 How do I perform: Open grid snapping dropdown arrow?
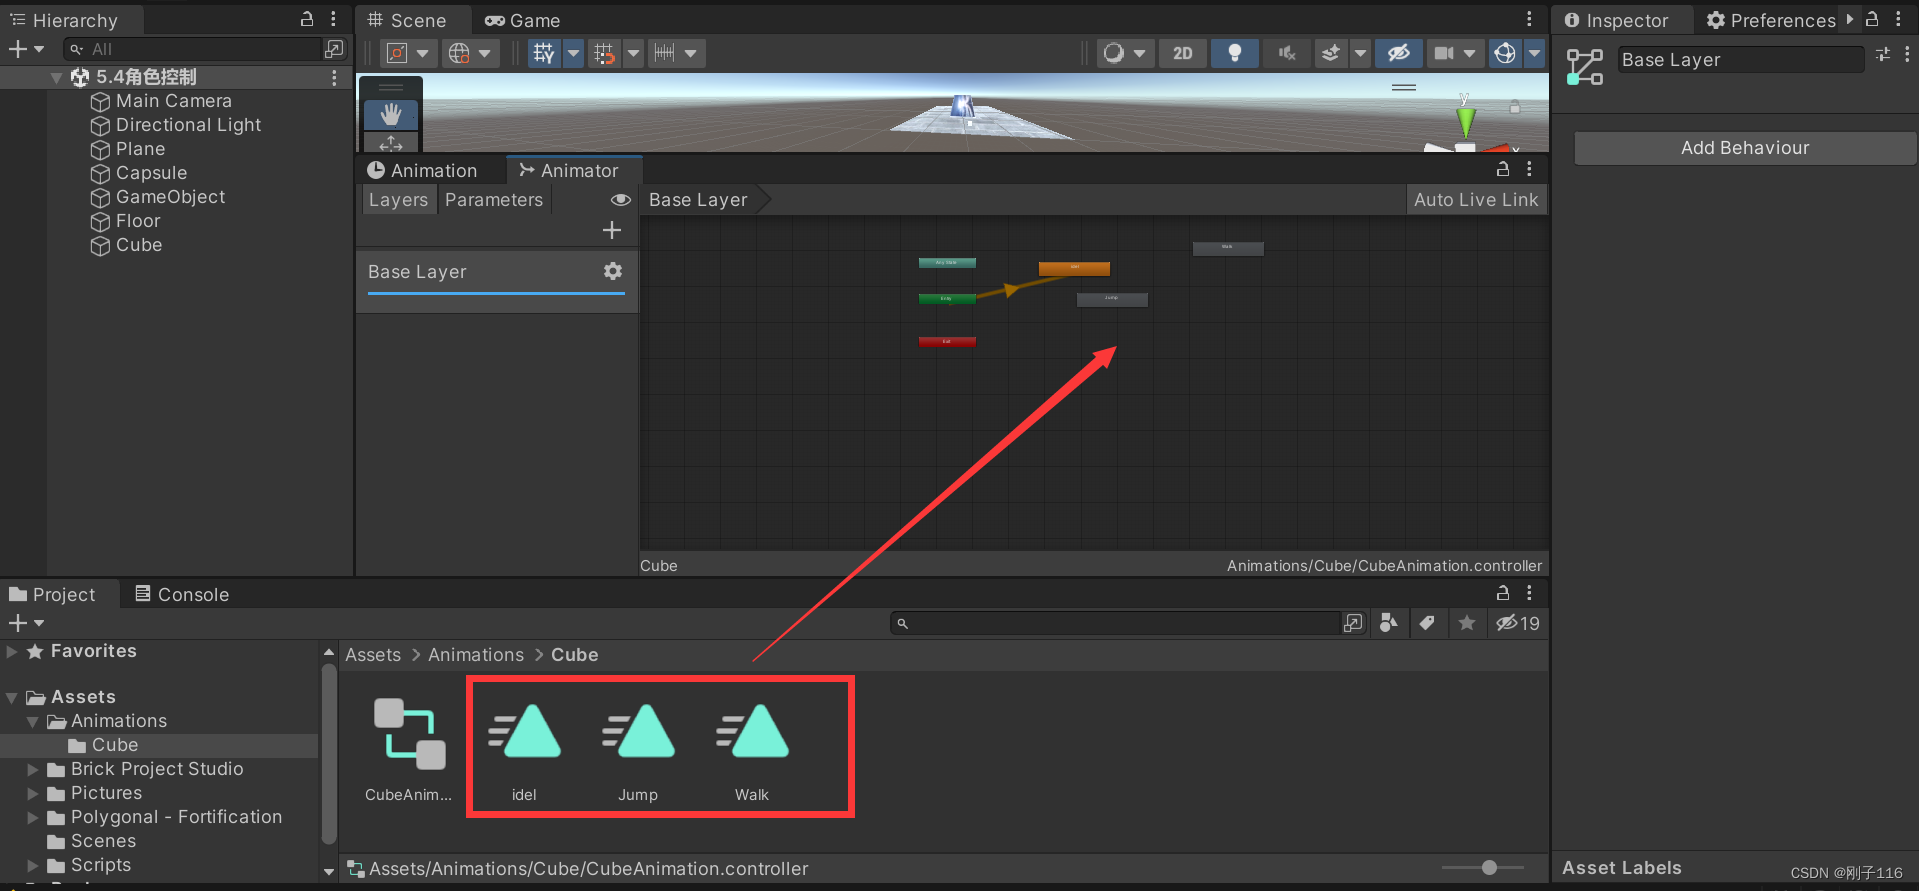[634, 53]
